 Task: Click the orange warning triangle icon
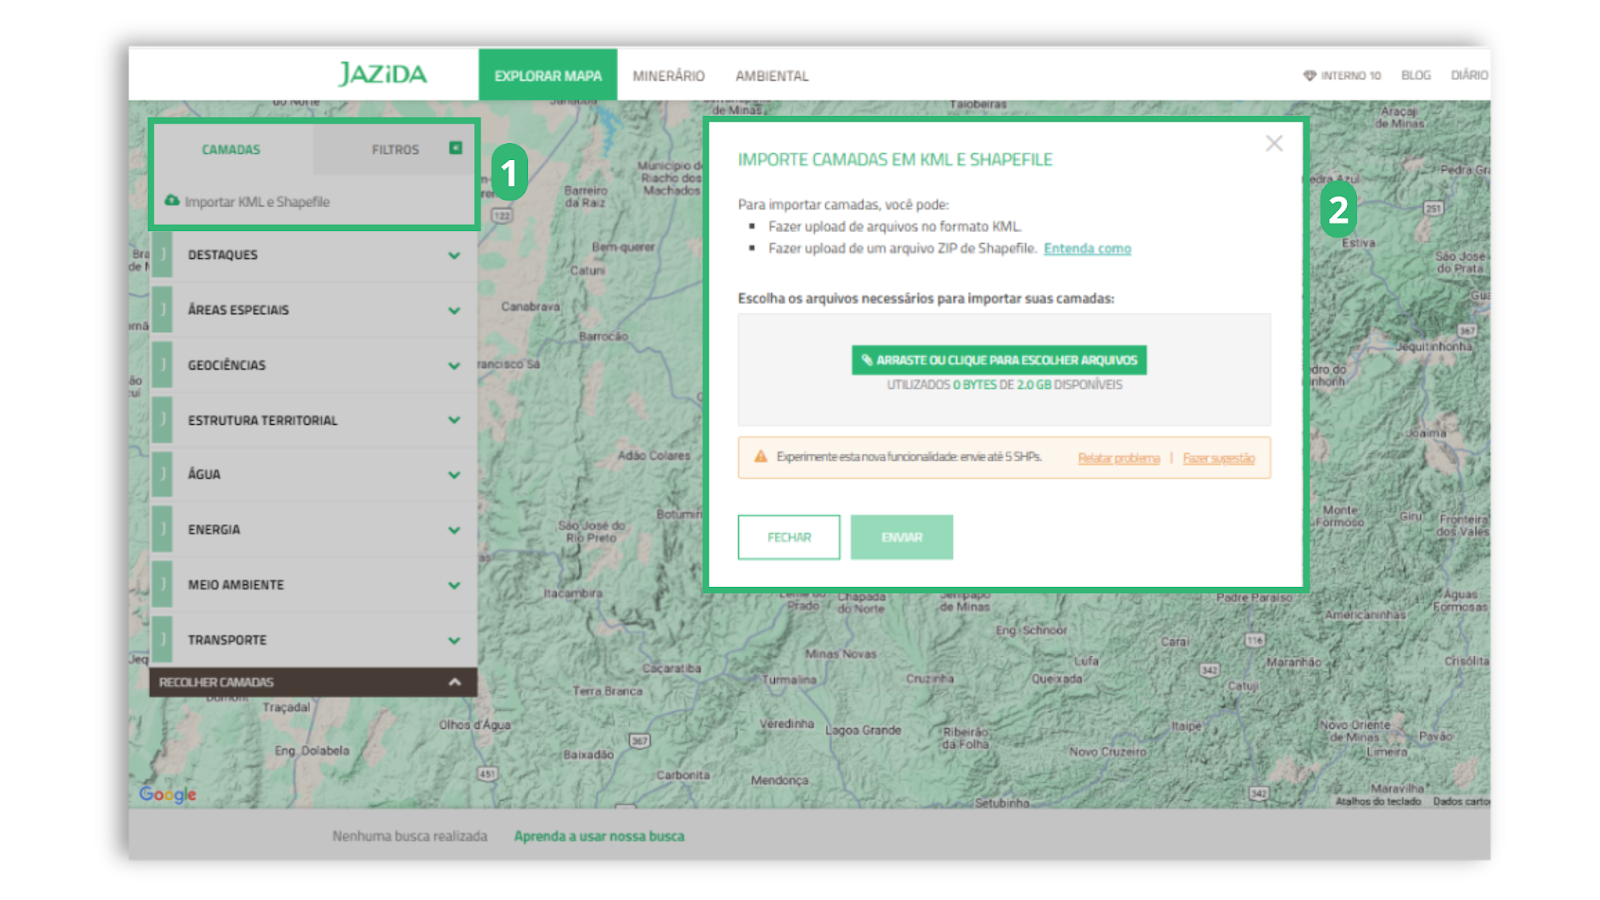(x=760, y=456)
